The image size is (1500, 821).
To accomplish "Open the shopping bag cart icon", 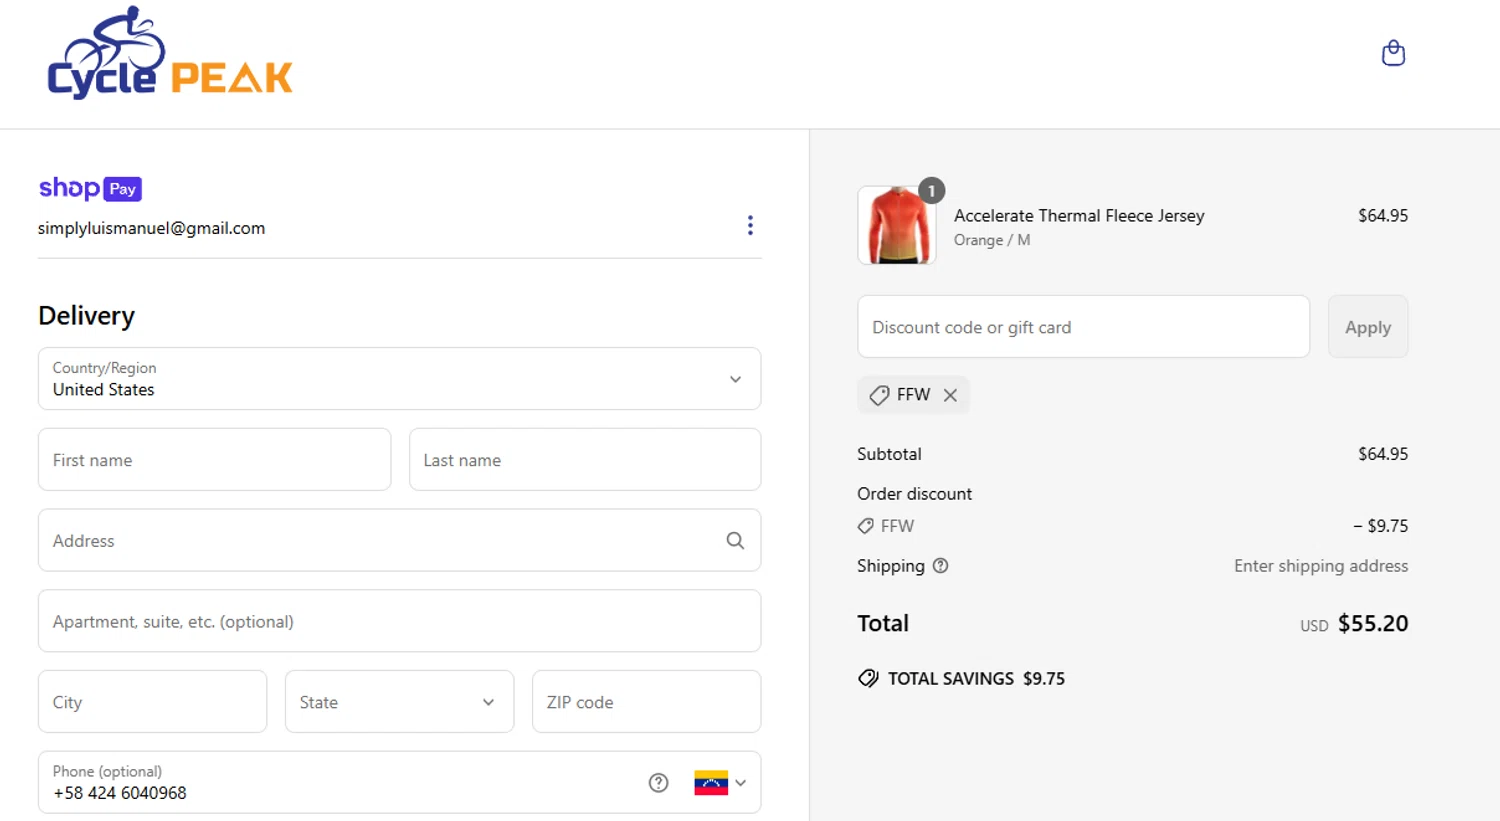I will [1393, 53].
